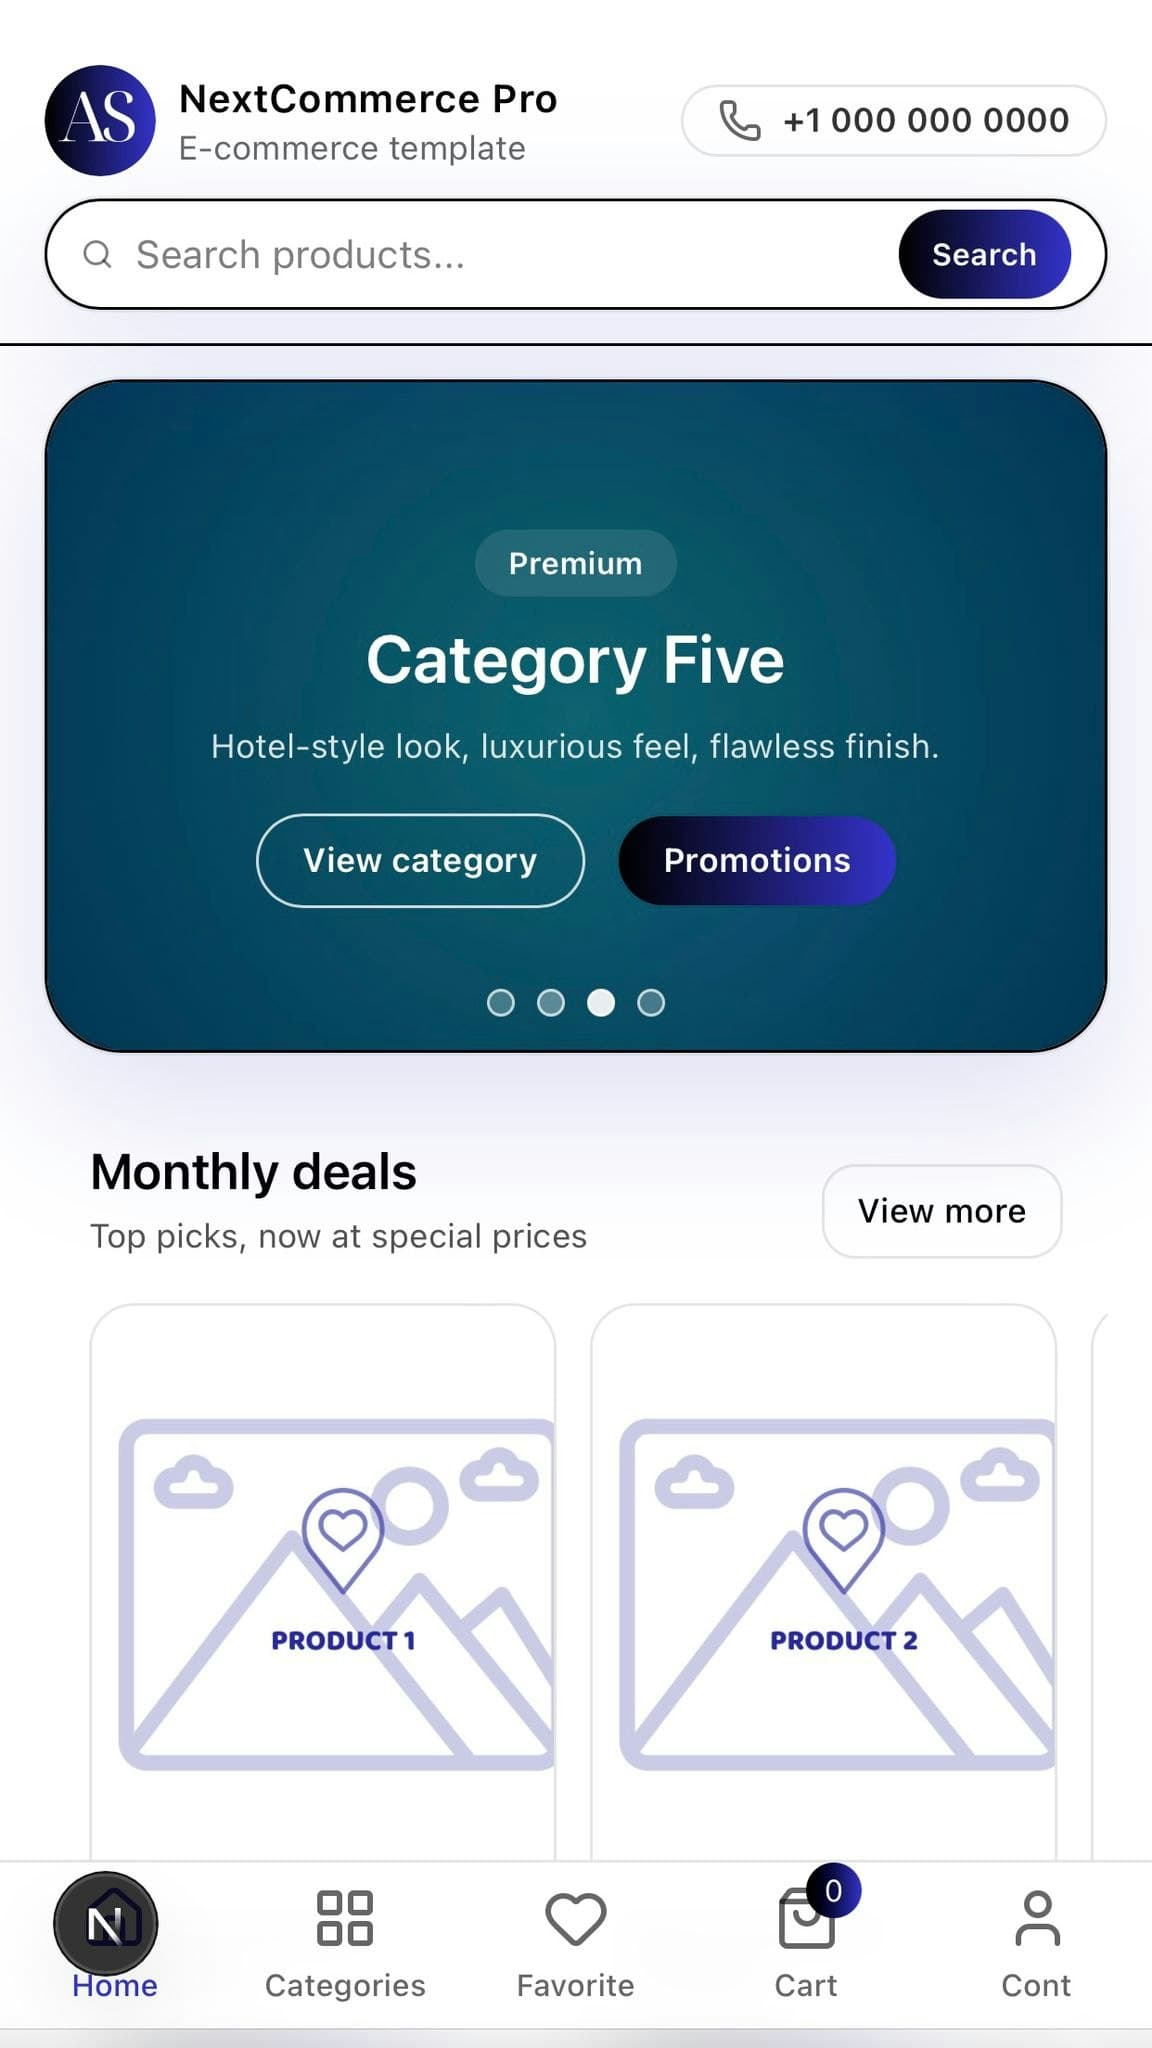This screenshot has height=2048, width=1152.
Task: Click the search magnifier icon
Action: (97, 254)
